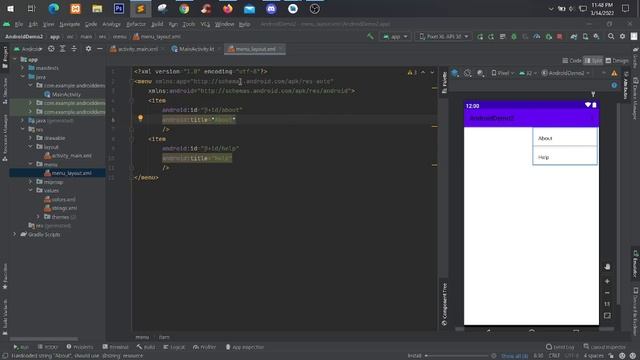The height and width of the screenshot is (360, 640).
Task: Open the app run configuration dropdown
Action: point(395,37)
